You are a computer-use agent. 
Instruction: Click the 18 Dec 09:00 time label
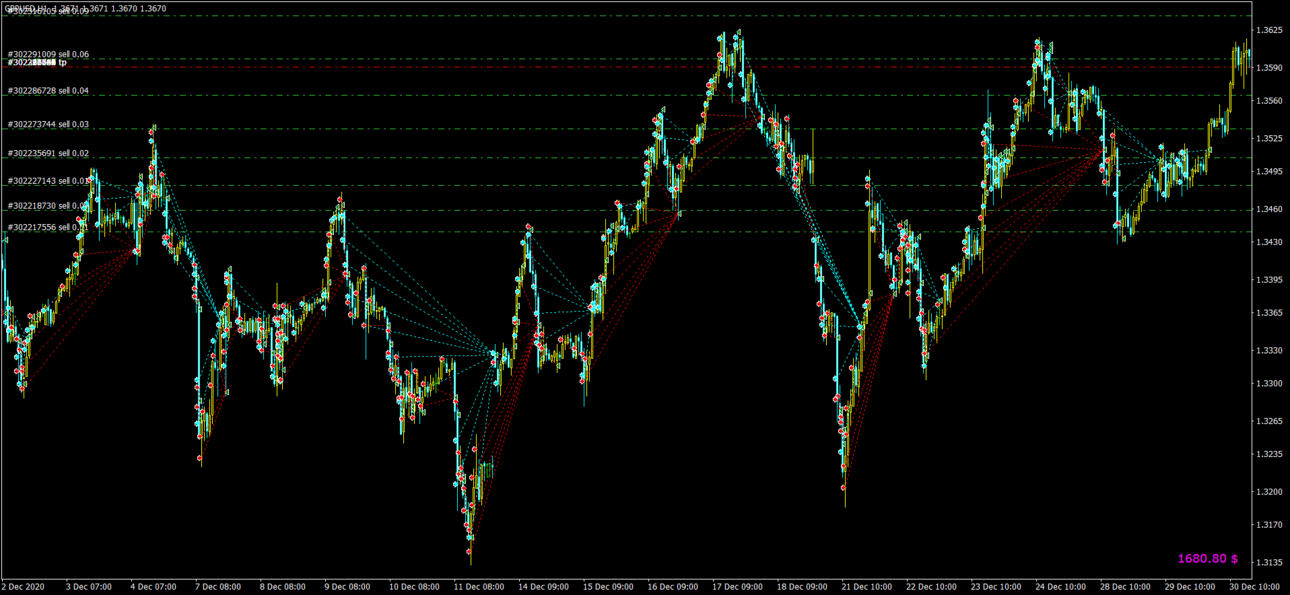click(804, 587)
